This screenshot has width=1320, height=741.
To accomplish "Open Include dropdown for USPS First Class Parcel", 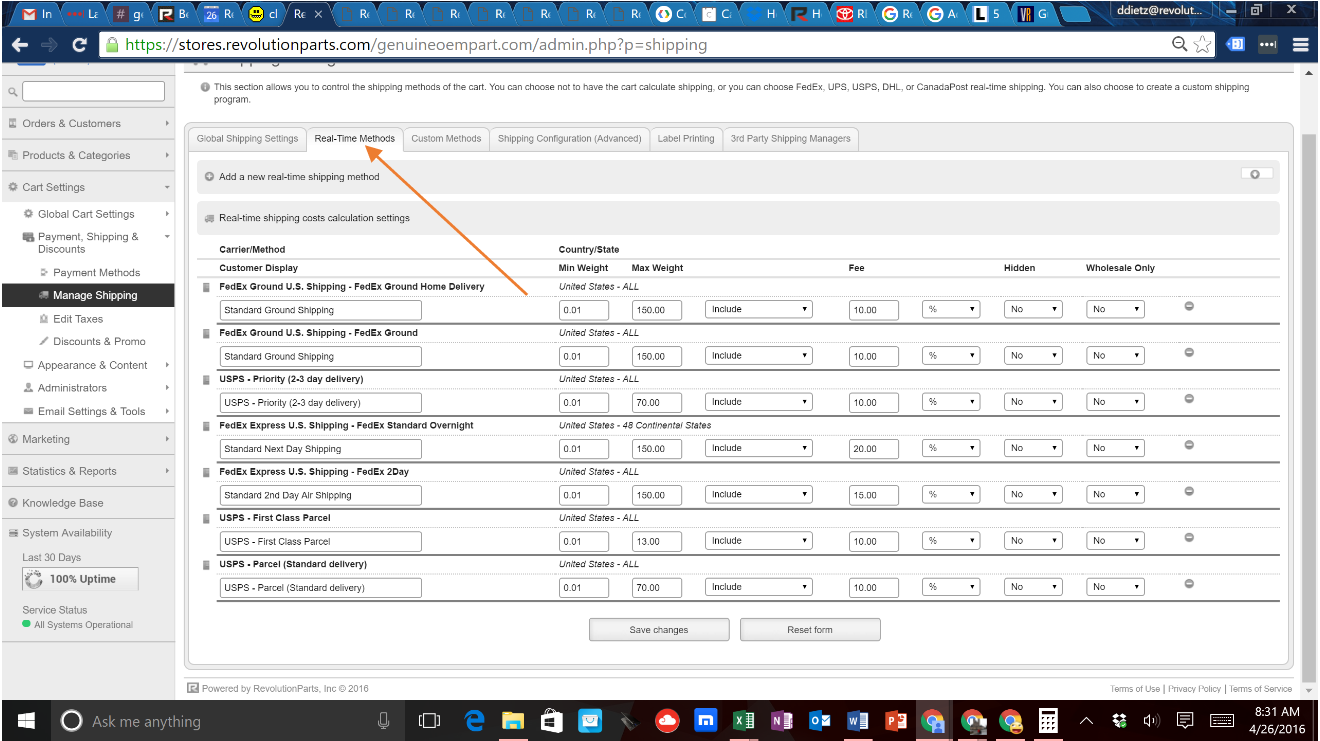I will coord(759,541).
